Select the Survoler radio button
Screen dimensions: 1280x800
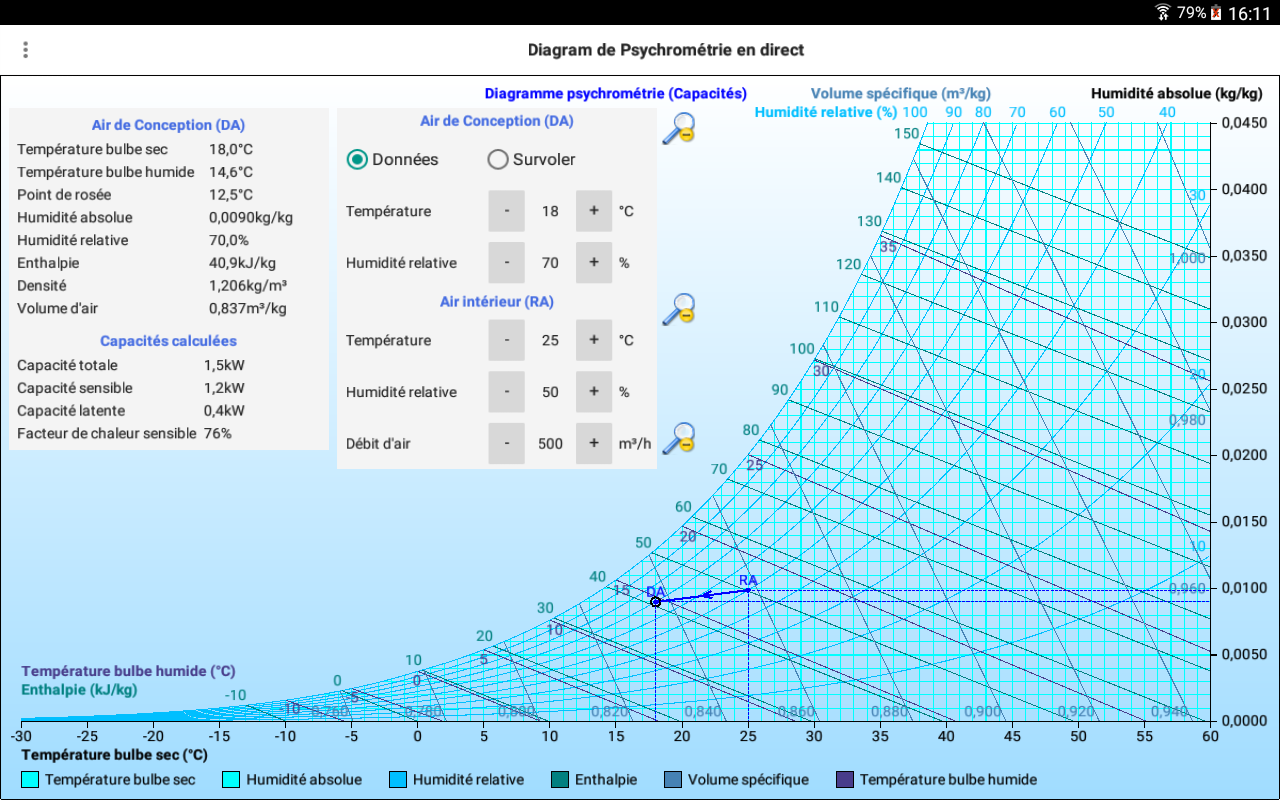(x=497, y=159)
